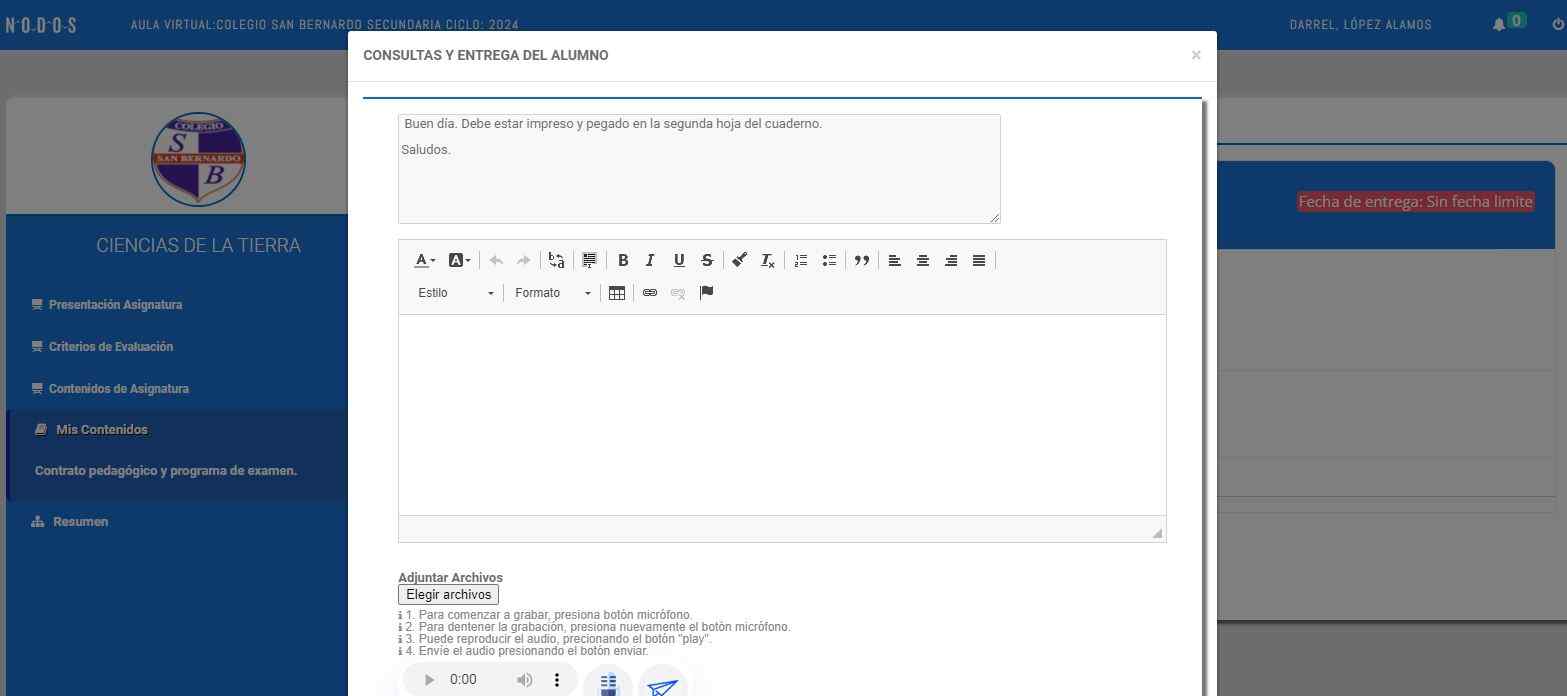Click the Elegir archivos button
Viewport: 1567px width, 696px height.
(x=448, y=595)
